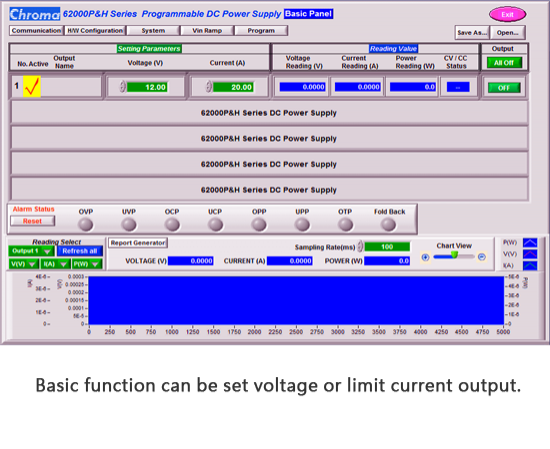Viewport: 550px width, 449px height.
Task: Click the Voltage (V) stepper arrows
Action: coord(122,87)
